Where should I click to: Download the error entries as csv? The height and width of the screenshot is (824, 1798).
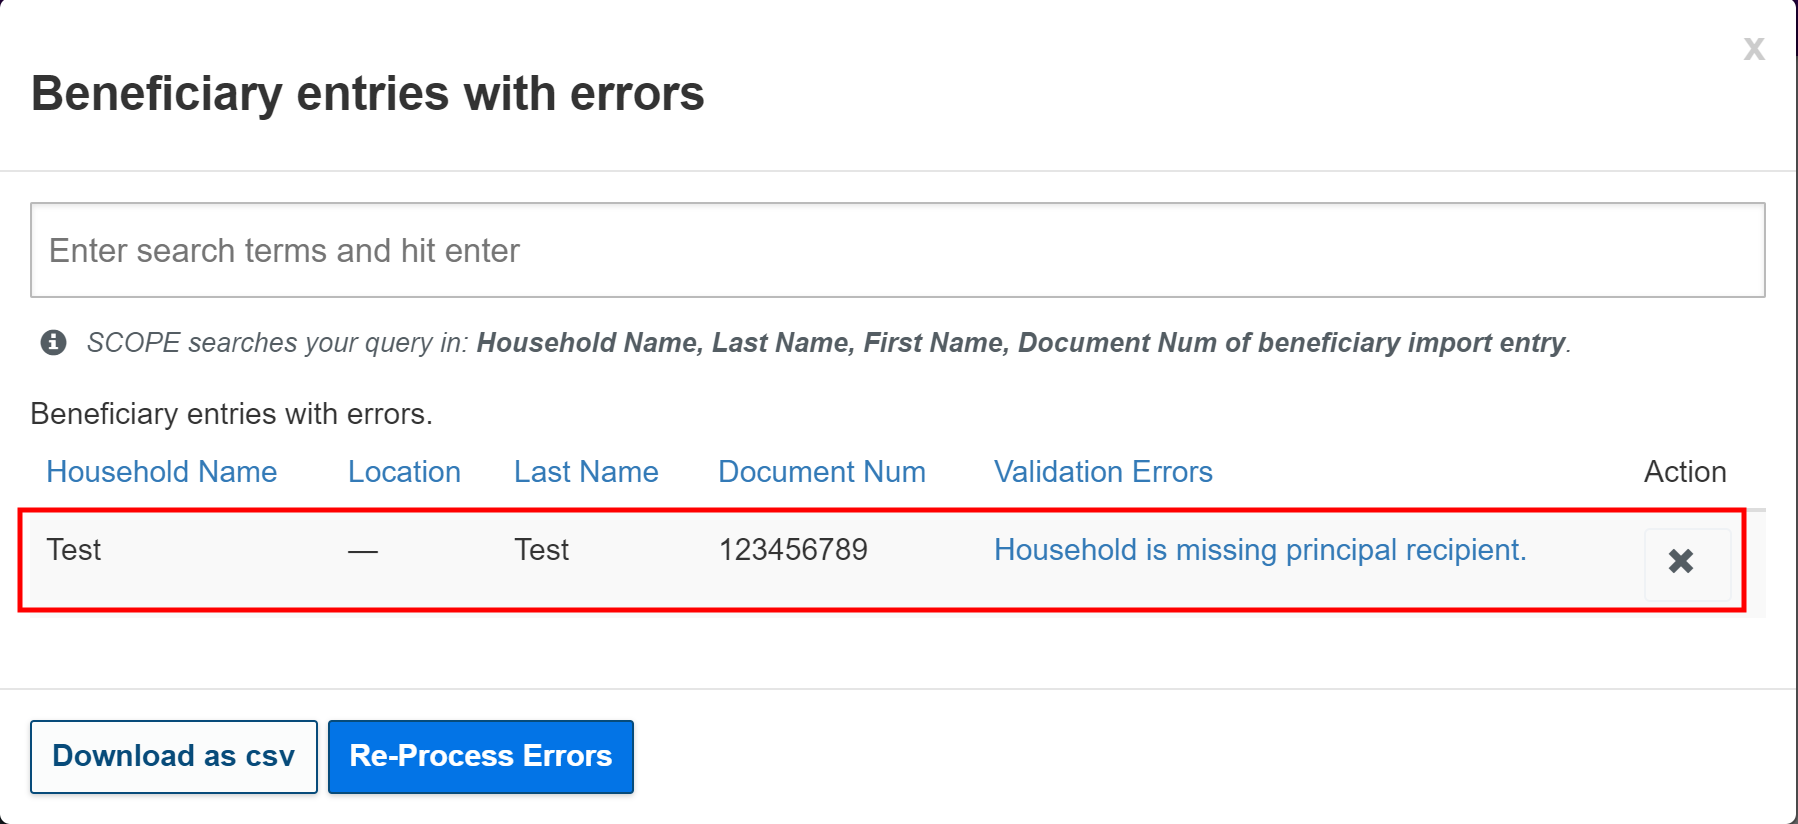tap(174, 756)
